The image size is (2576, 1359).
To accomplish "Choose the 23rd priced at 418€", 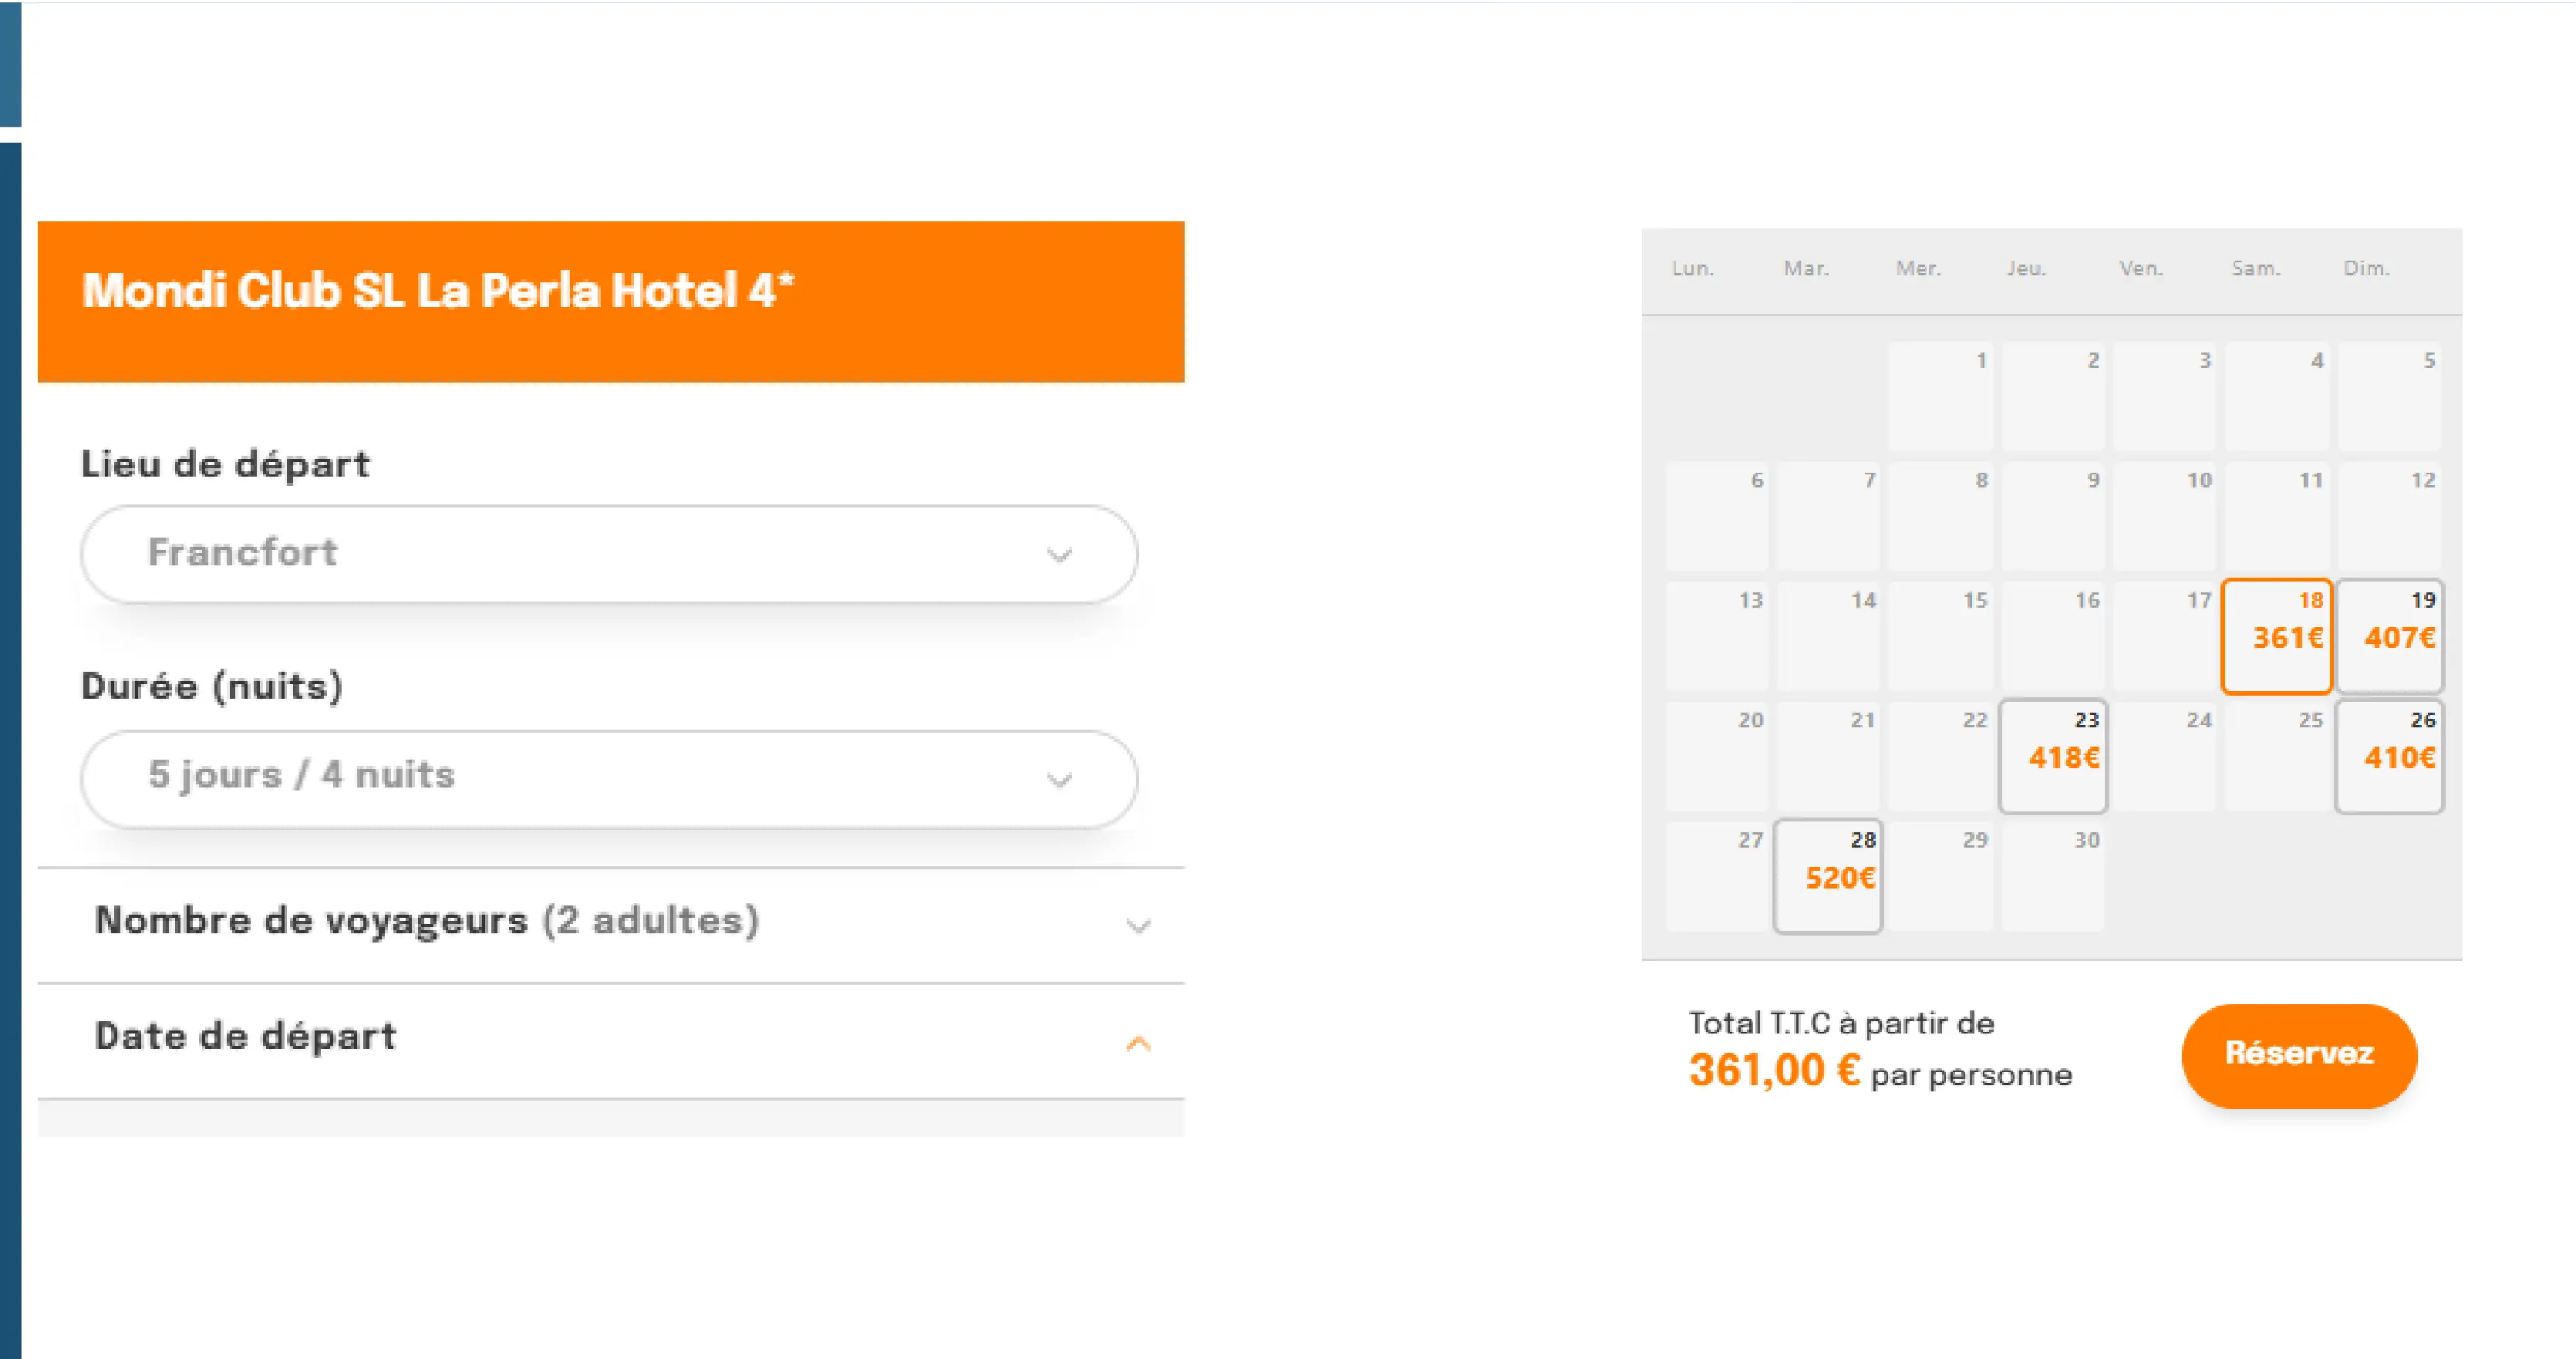I will (x=2052, y=756).
